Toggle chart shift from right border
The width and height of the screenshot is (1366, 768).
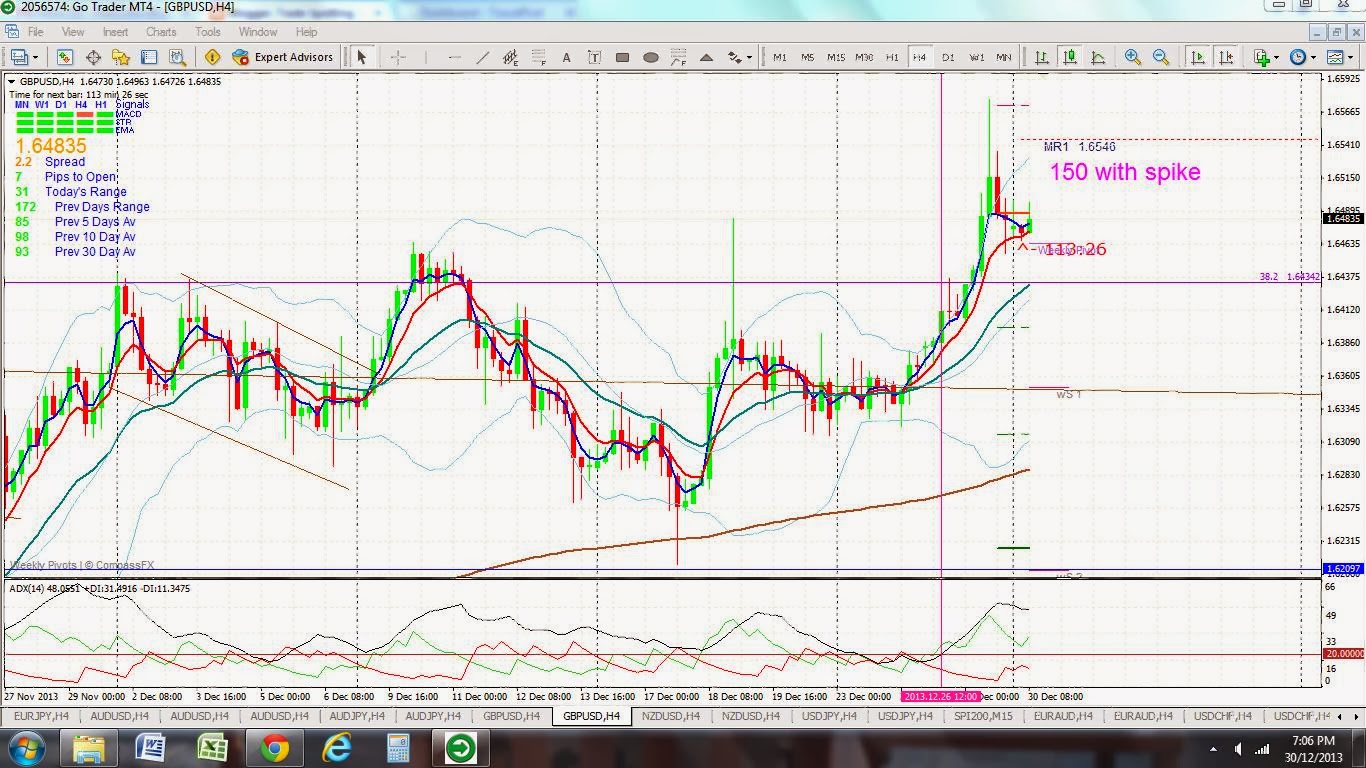[x=1225, y=57]
